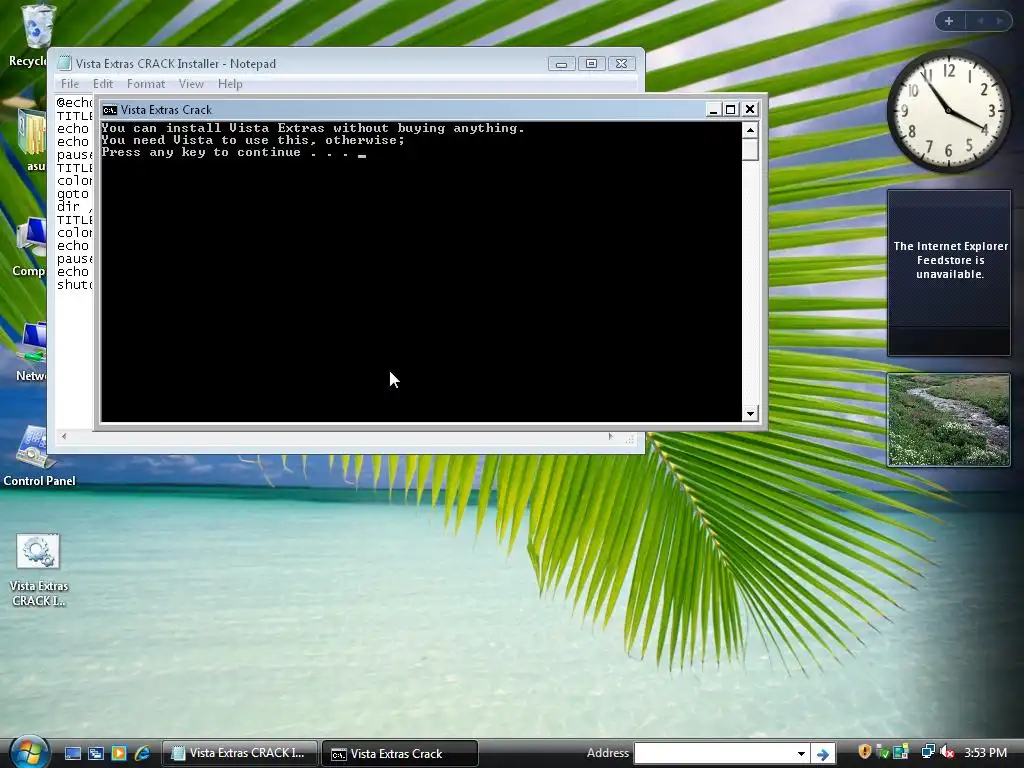Click Notepad horizontal scrollbar left arrow
The width and height of the screenshot is (1024, 768).
(63, 436)
